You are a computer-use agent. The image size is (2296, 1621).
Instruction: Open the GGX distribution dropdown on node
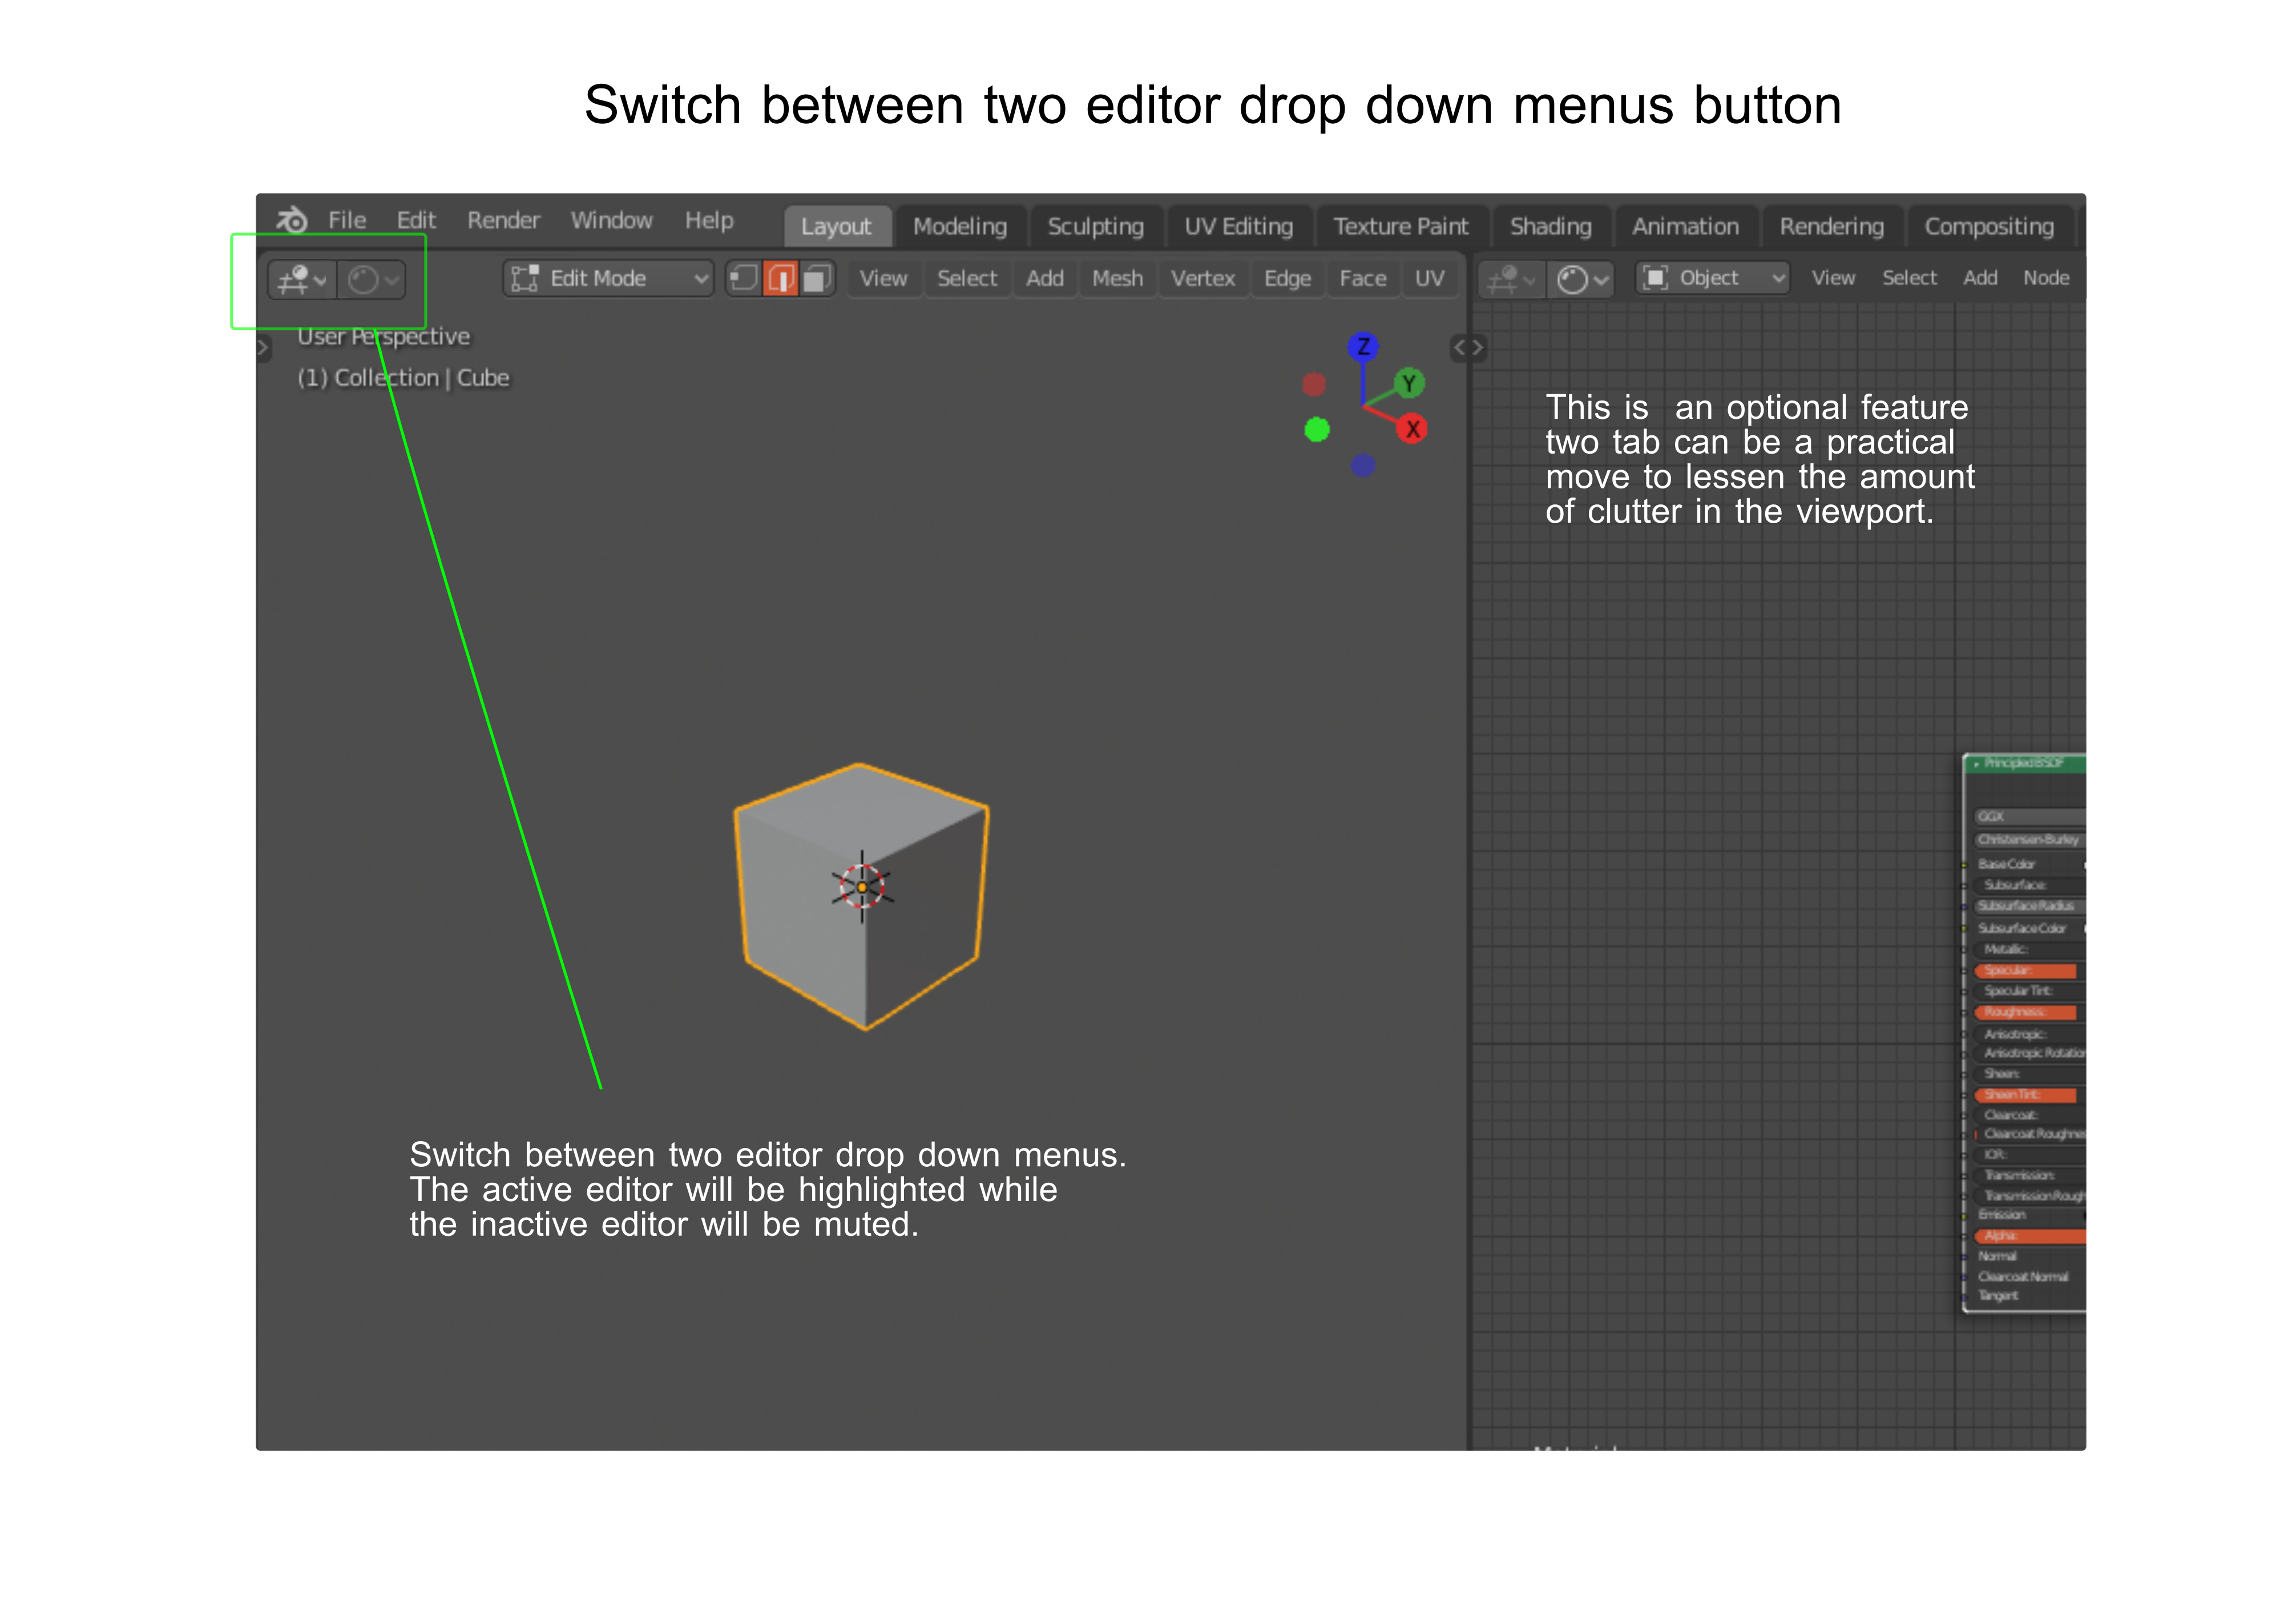tap(2030, 817)
